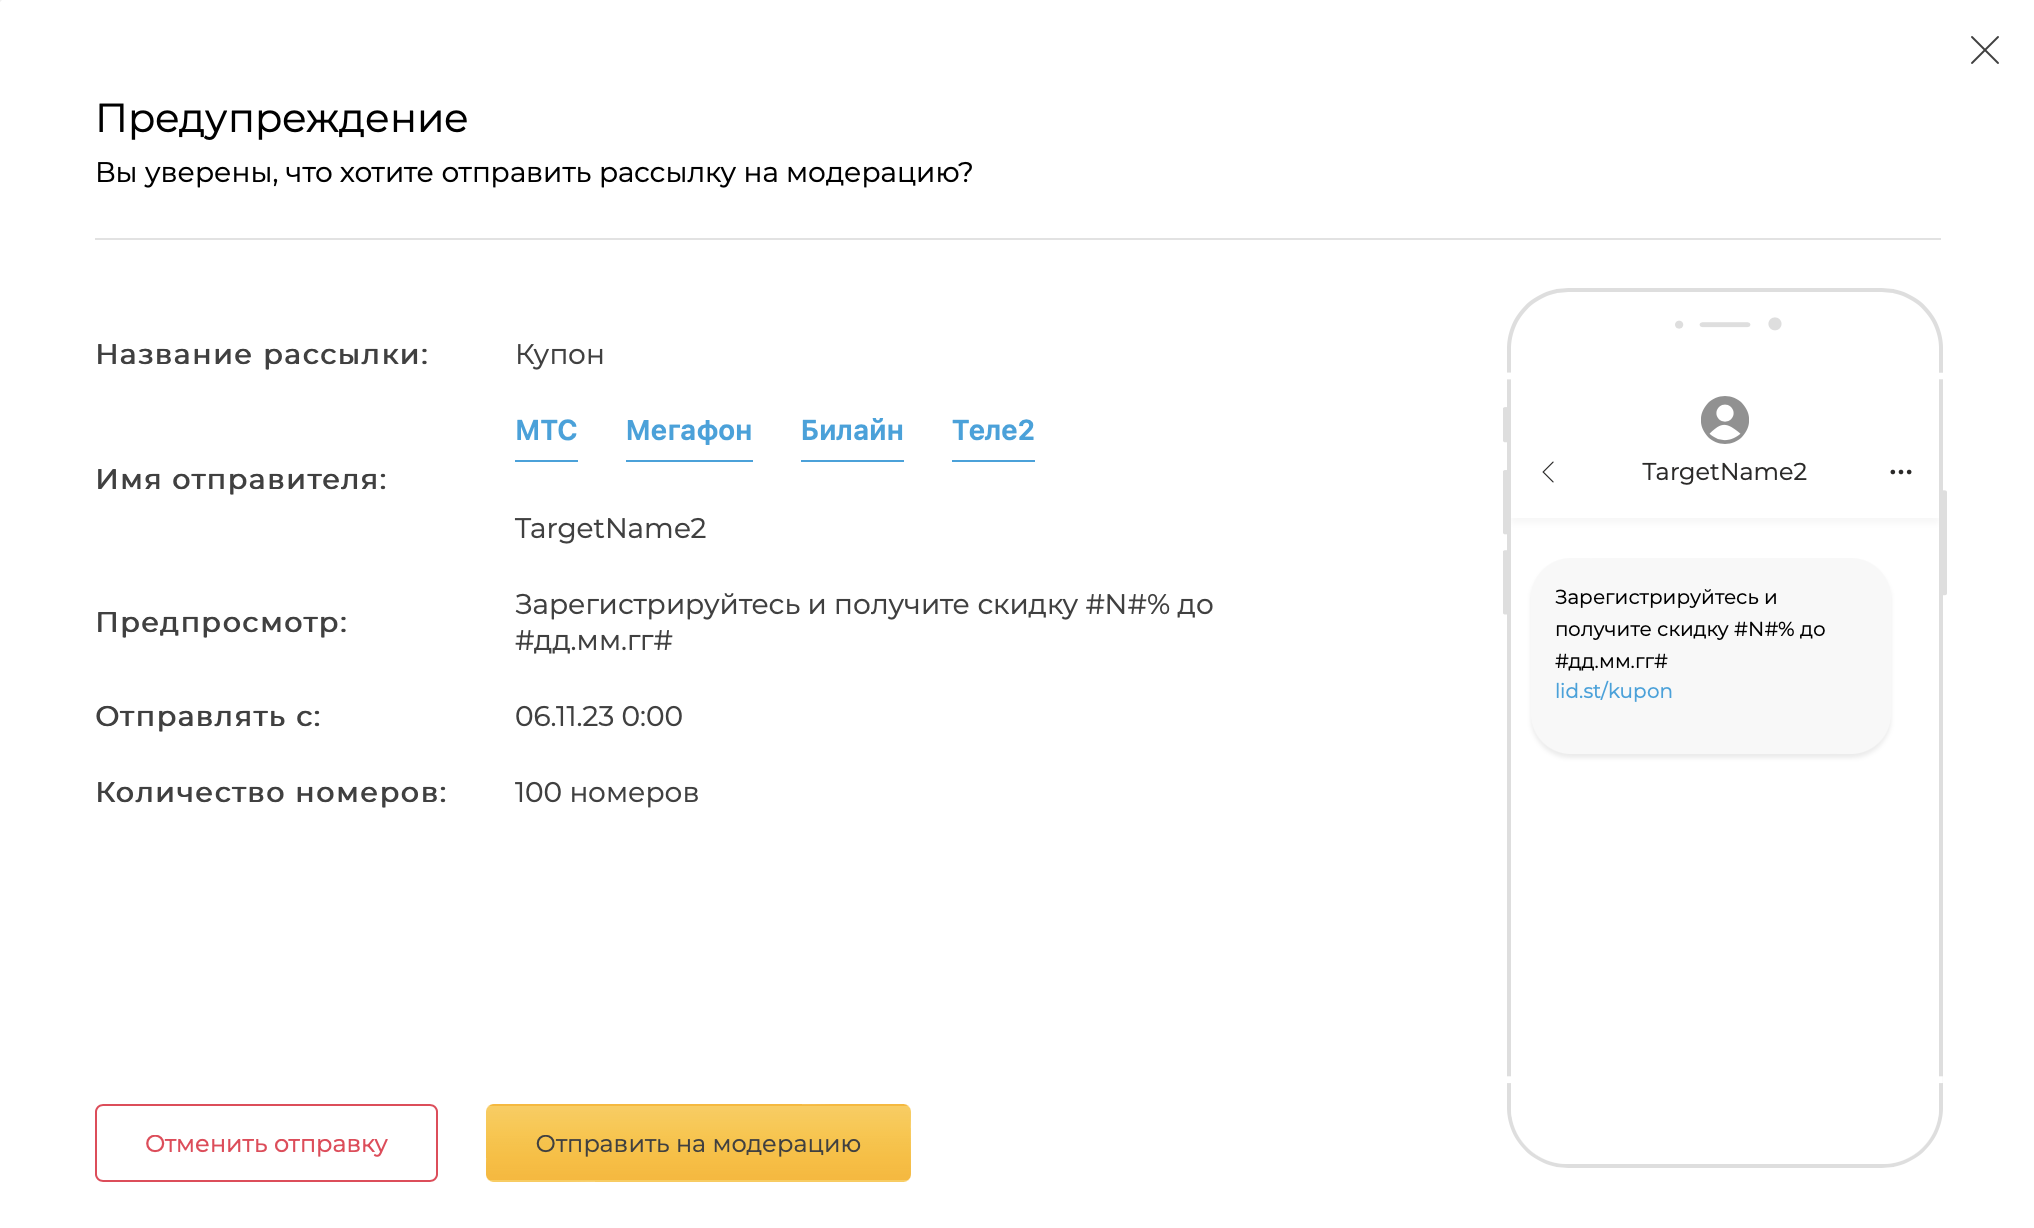Click the Предупреждение dialog title
The height and width of the screenshot is (1228, 2034).
tap(281, 118)
